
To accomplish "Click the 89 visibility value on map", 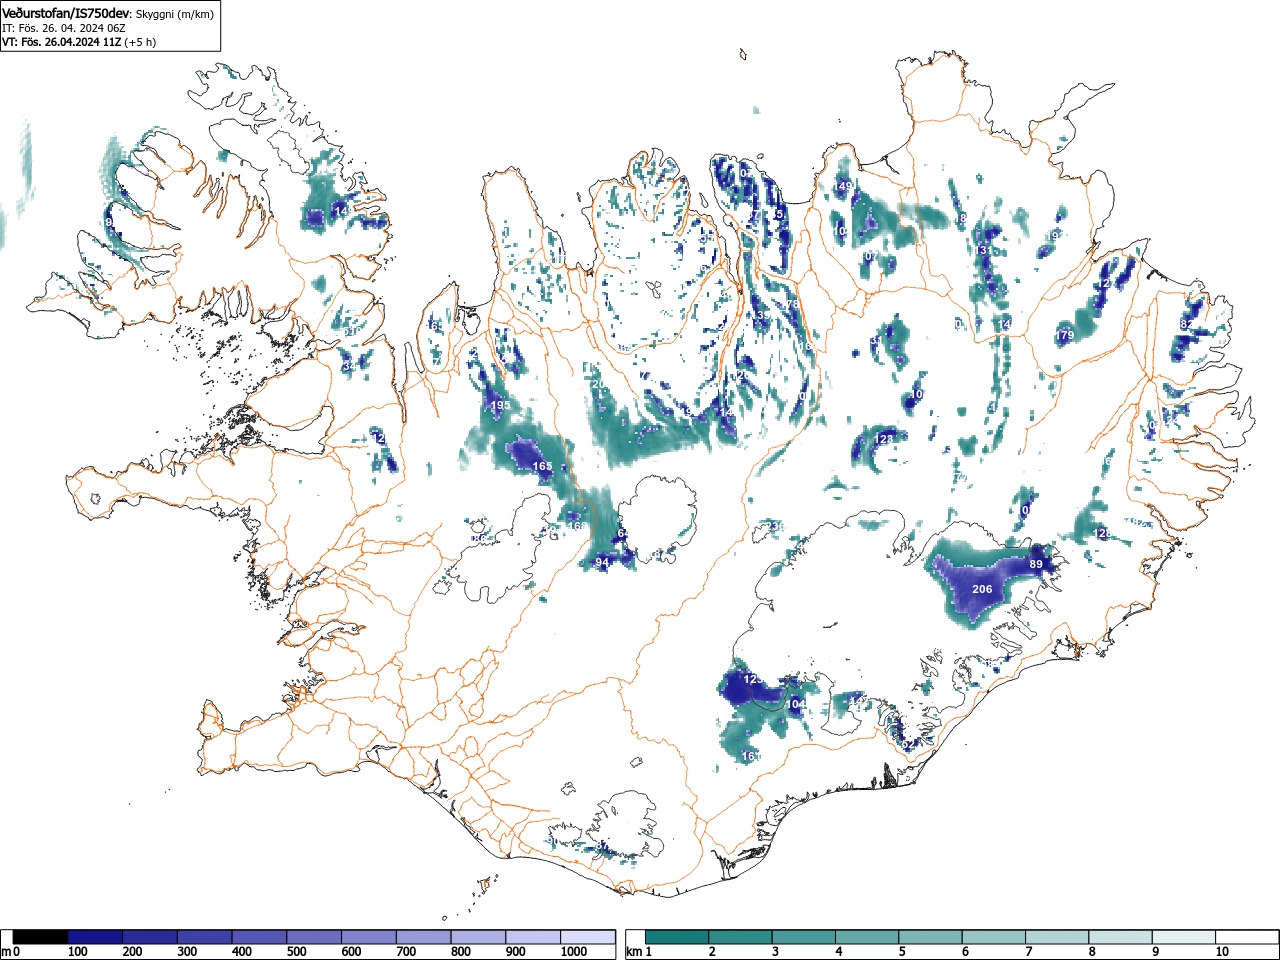I will tap(1036, 565).
